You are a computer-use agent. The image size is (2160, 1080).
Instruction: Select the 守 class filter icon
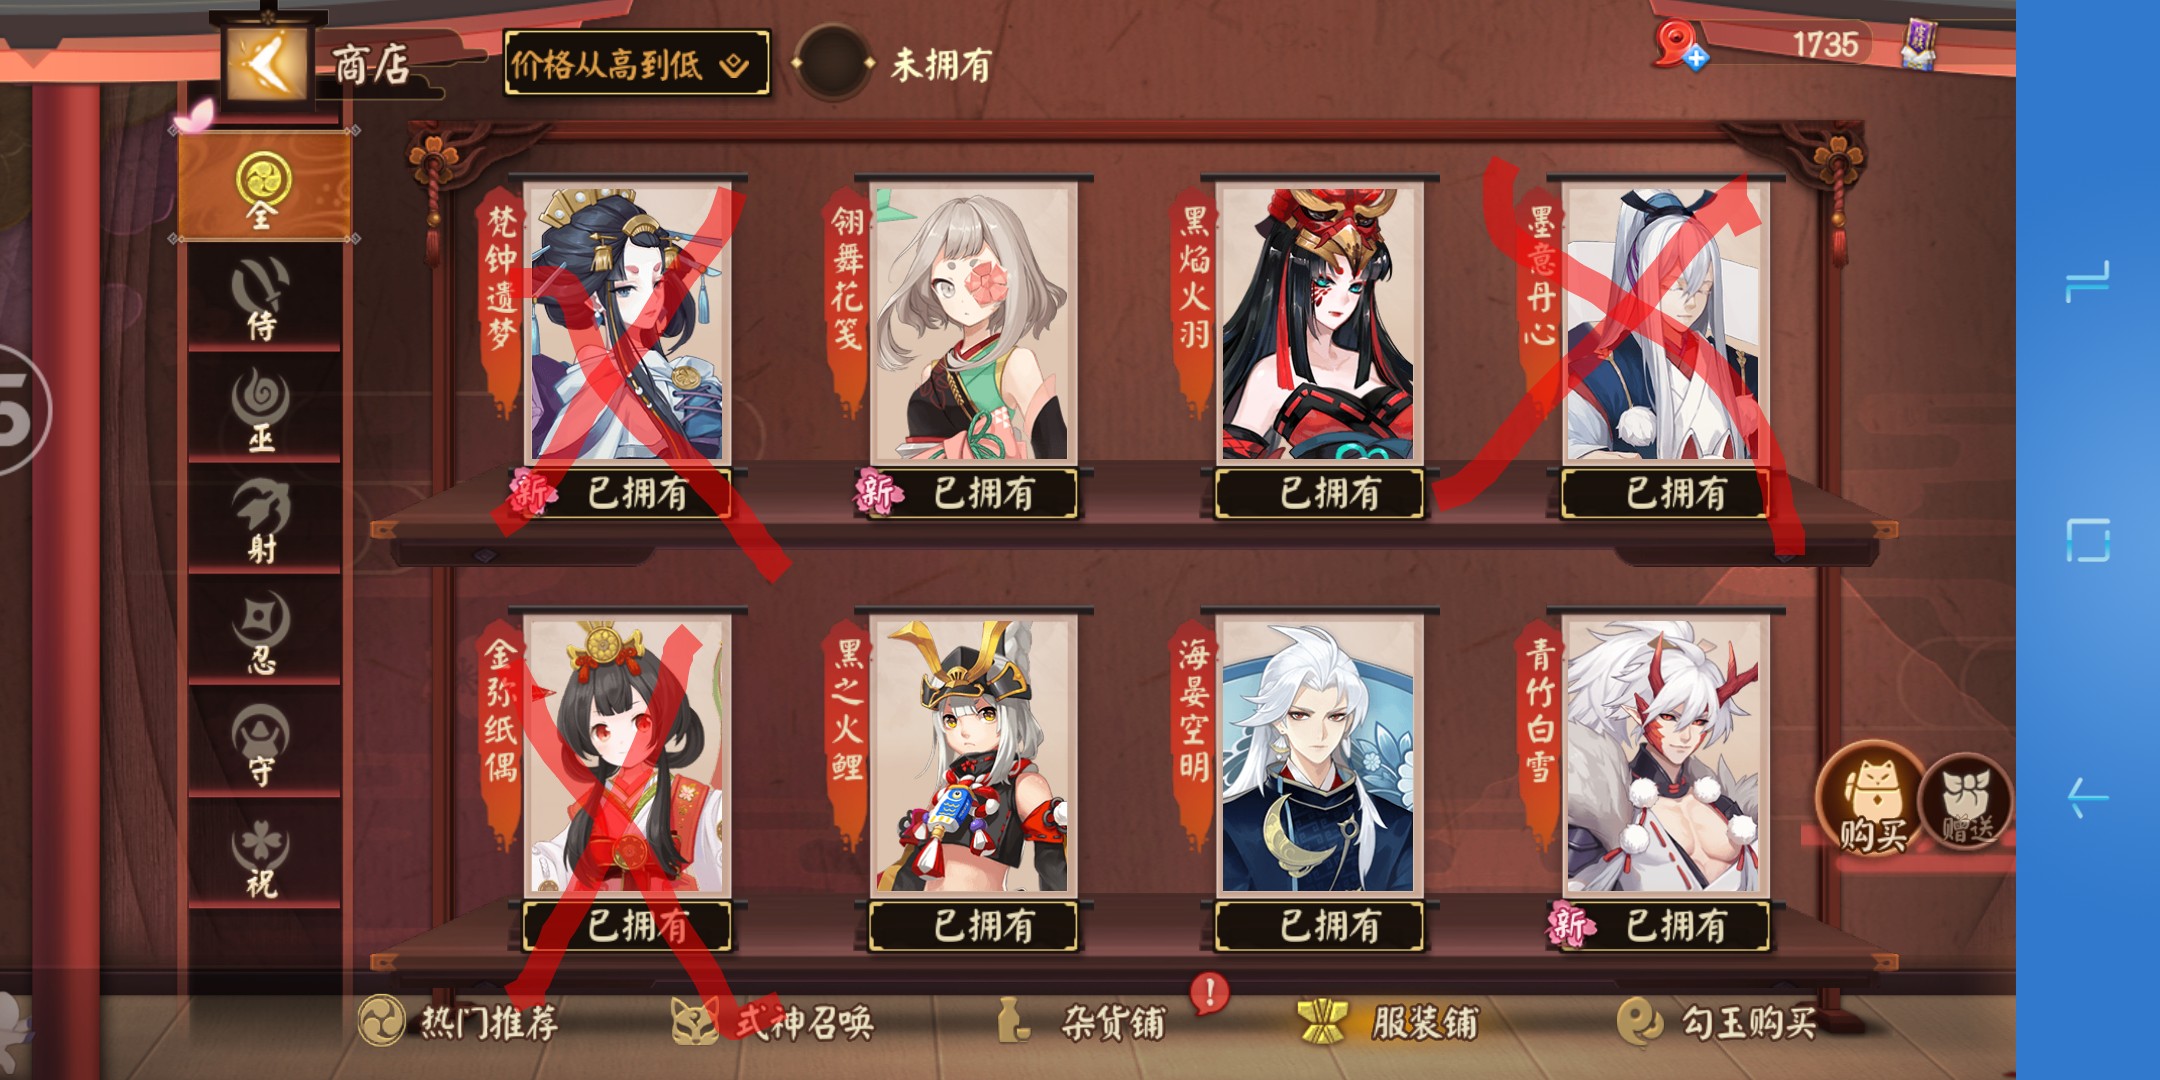point(262,743)
